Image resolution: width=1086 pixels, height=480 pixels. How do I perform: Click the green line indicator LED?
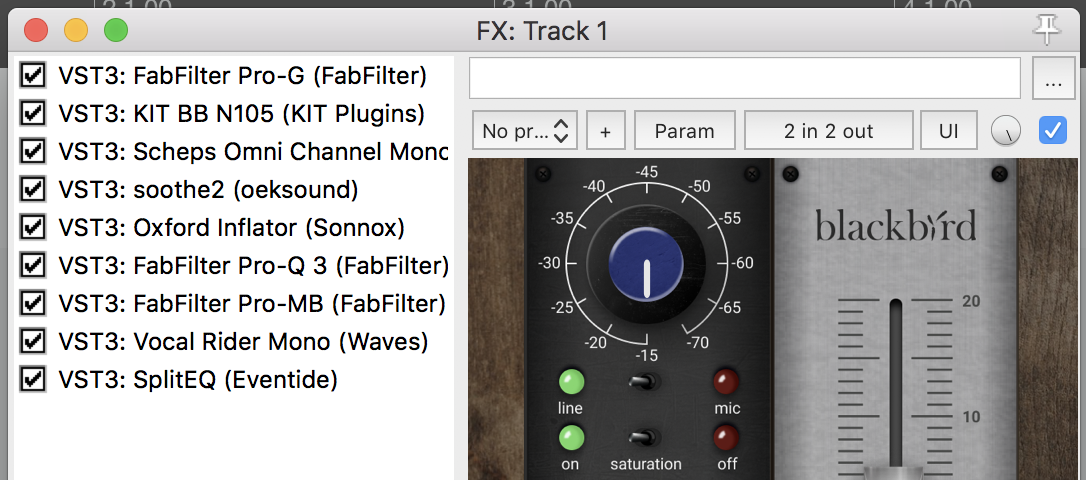[x=571, y=381]
